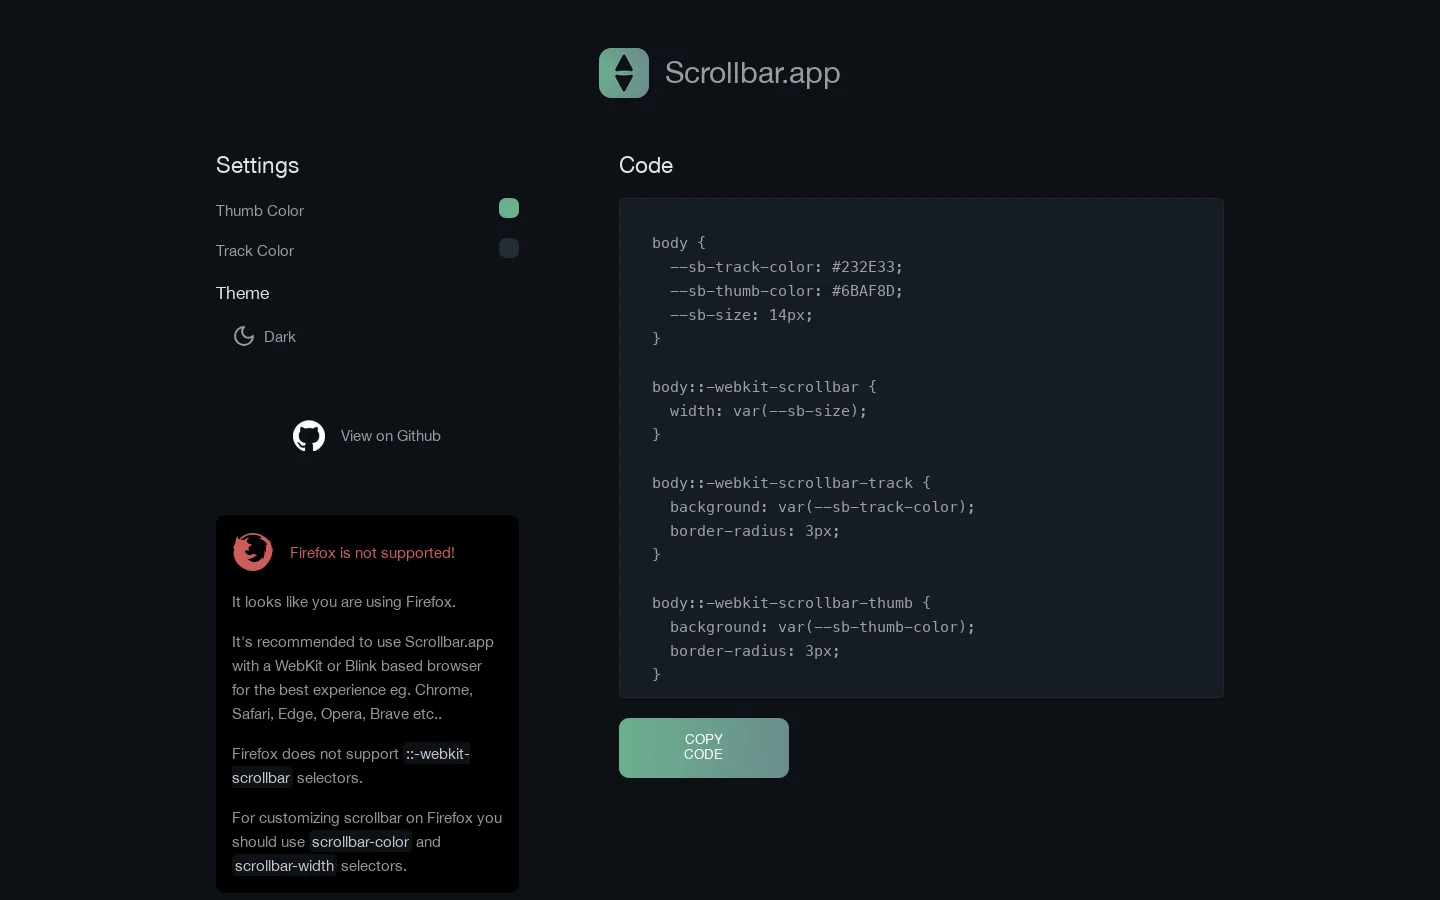Click the Track Color label
The width and height of the screenshot is (1440, 900).
point(255,251)
